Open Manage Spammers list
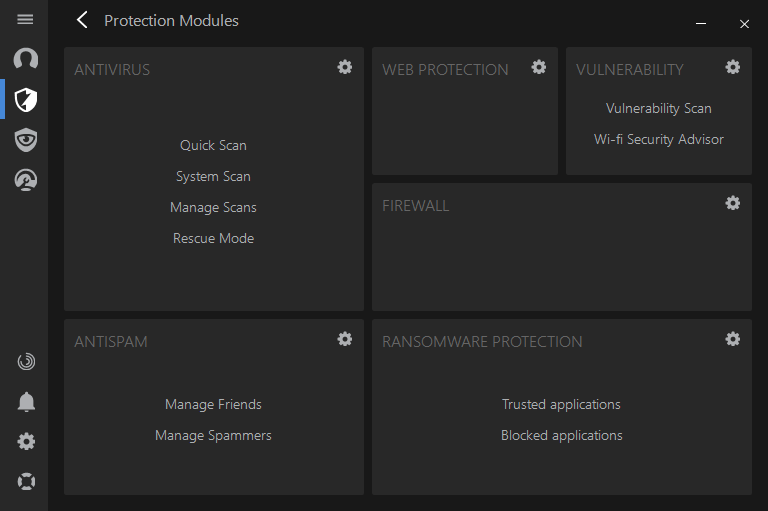This screenshot has height=511, width=768. [213, 436]
